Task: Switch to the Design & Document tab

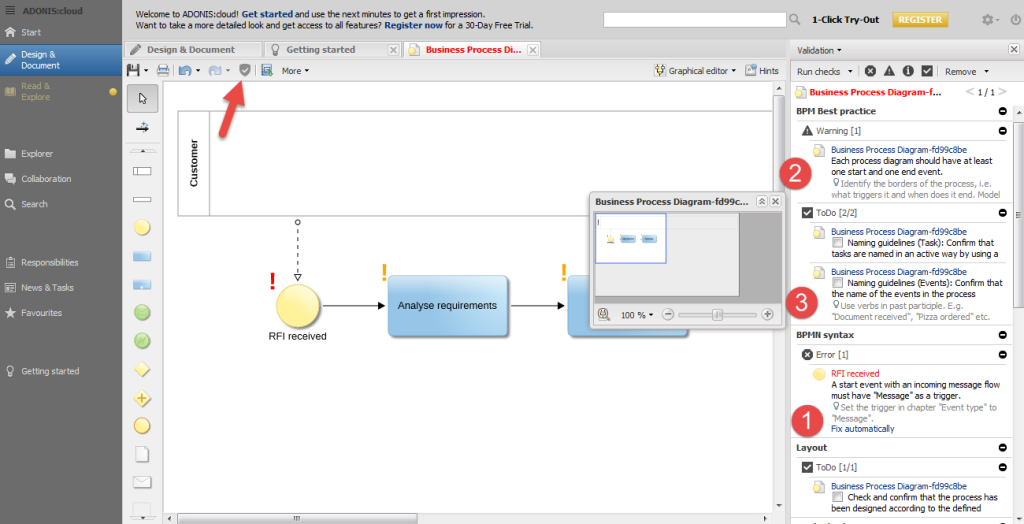Action: click(192, 50)
